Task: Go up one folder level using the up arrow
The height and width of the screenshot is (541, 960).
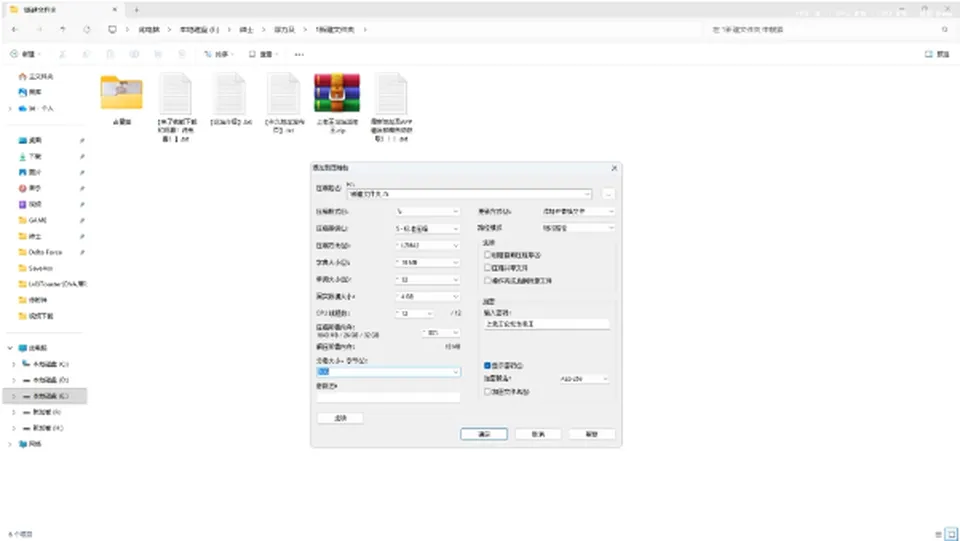Action: coord(63,29)
